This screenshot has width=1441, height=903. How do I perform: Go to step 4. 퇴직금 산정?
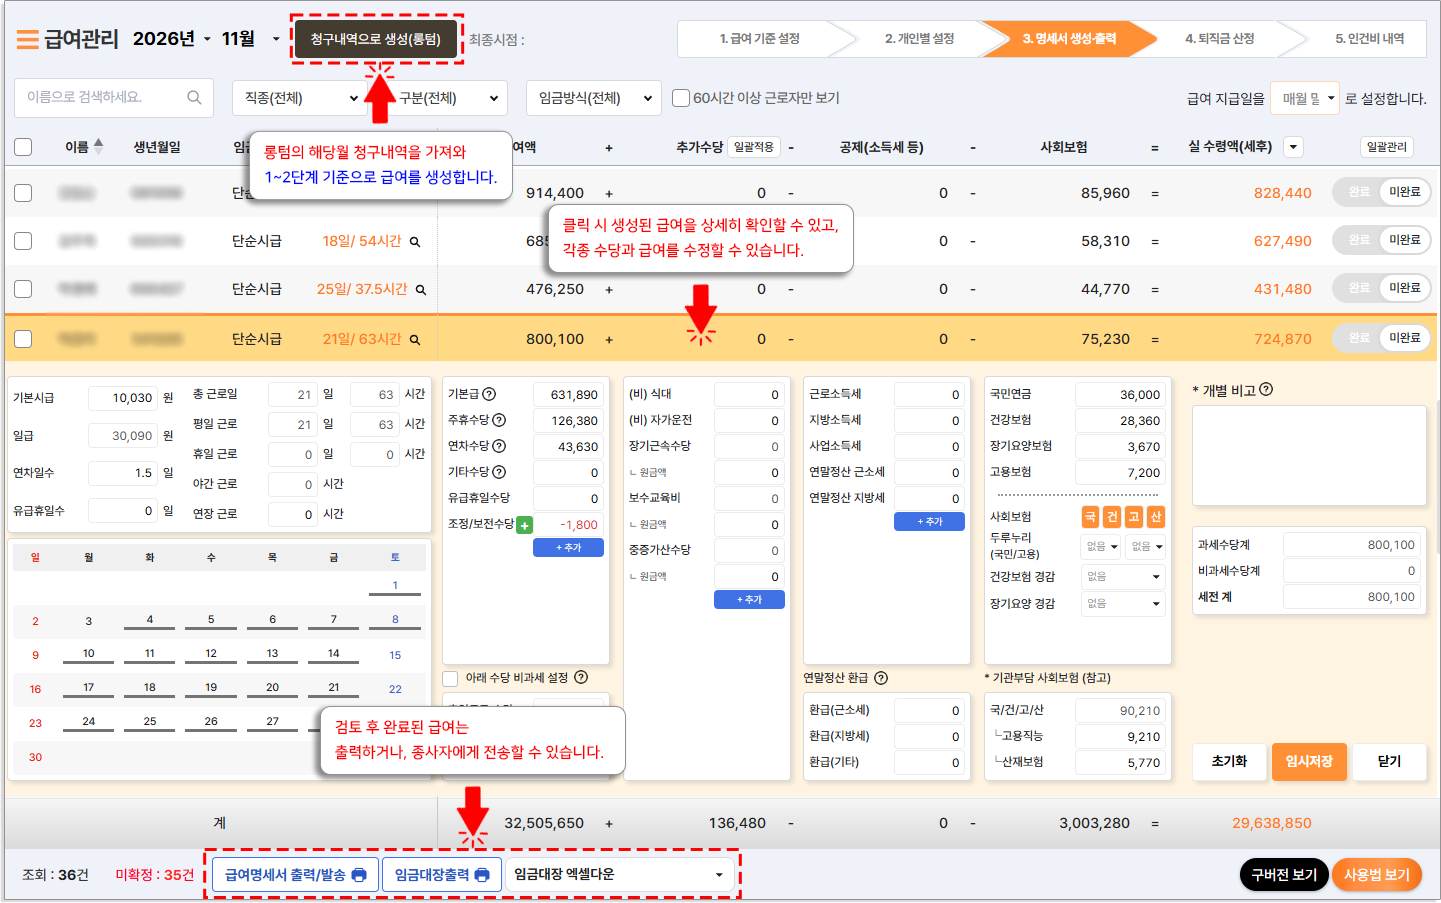pyautogui.click(x=1219, y=39)
